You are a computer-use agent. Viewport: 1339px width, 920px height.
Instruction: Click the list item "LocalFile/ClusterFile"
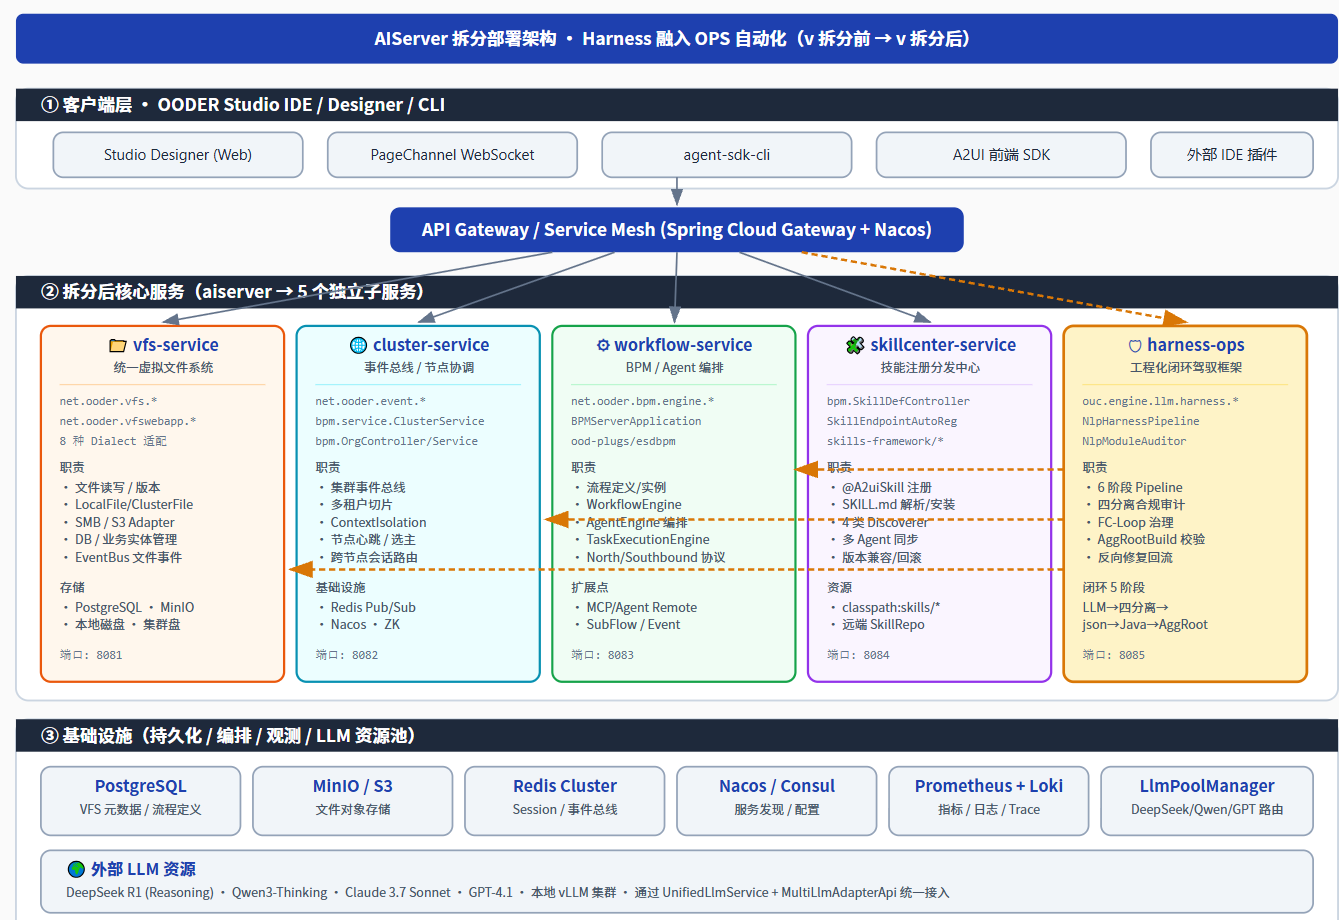tap(134, 505)
